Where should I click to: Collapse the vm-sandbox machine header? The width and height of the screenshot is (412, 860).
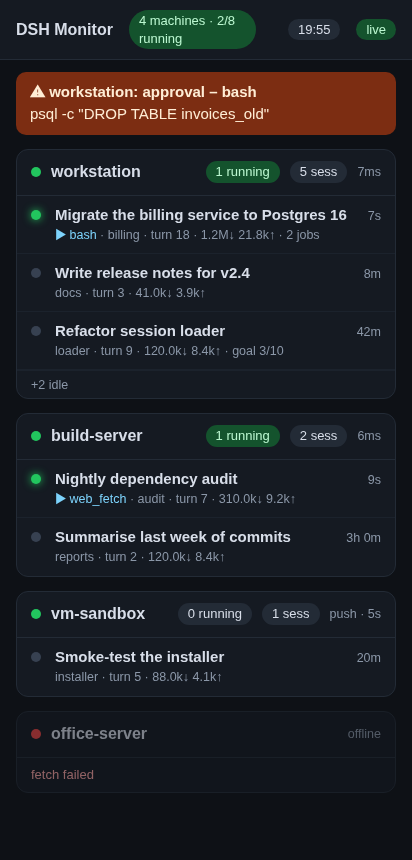tap(206, 614)
